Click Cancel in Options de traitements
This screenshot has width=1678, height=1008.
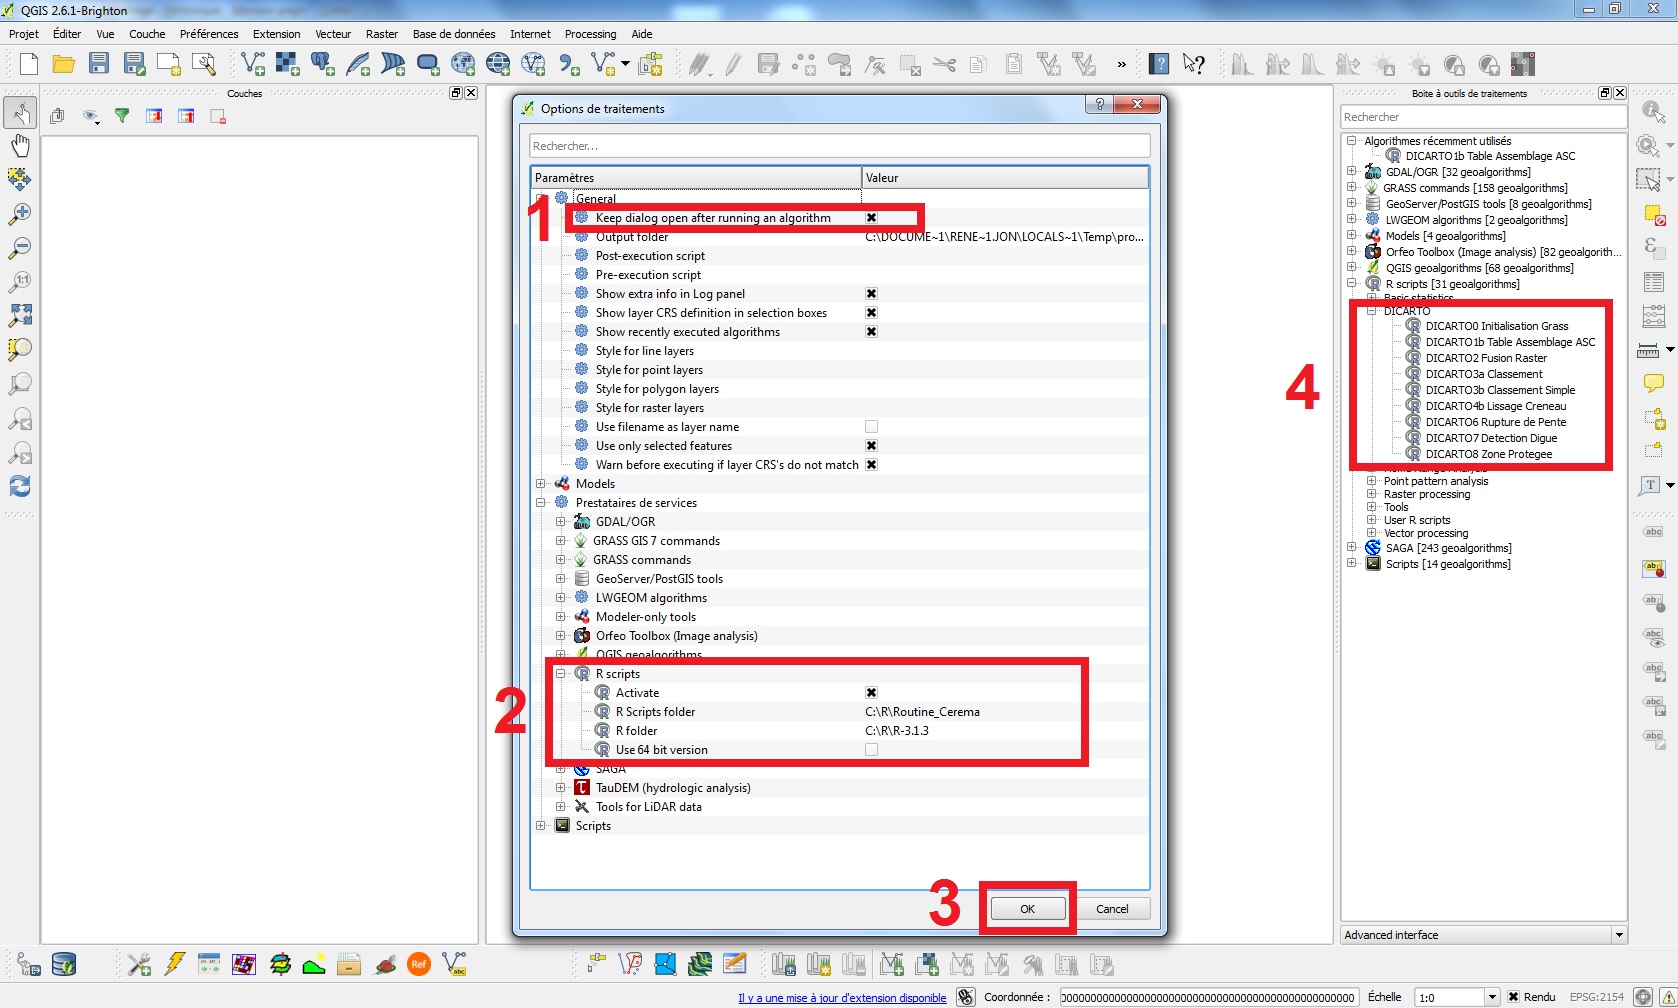(1112, 909)
